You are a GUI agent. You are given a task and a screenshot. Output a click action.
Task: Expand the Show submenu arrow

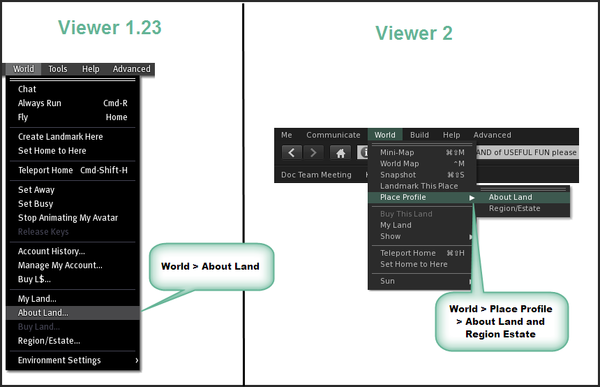click(x=471, y=237)
